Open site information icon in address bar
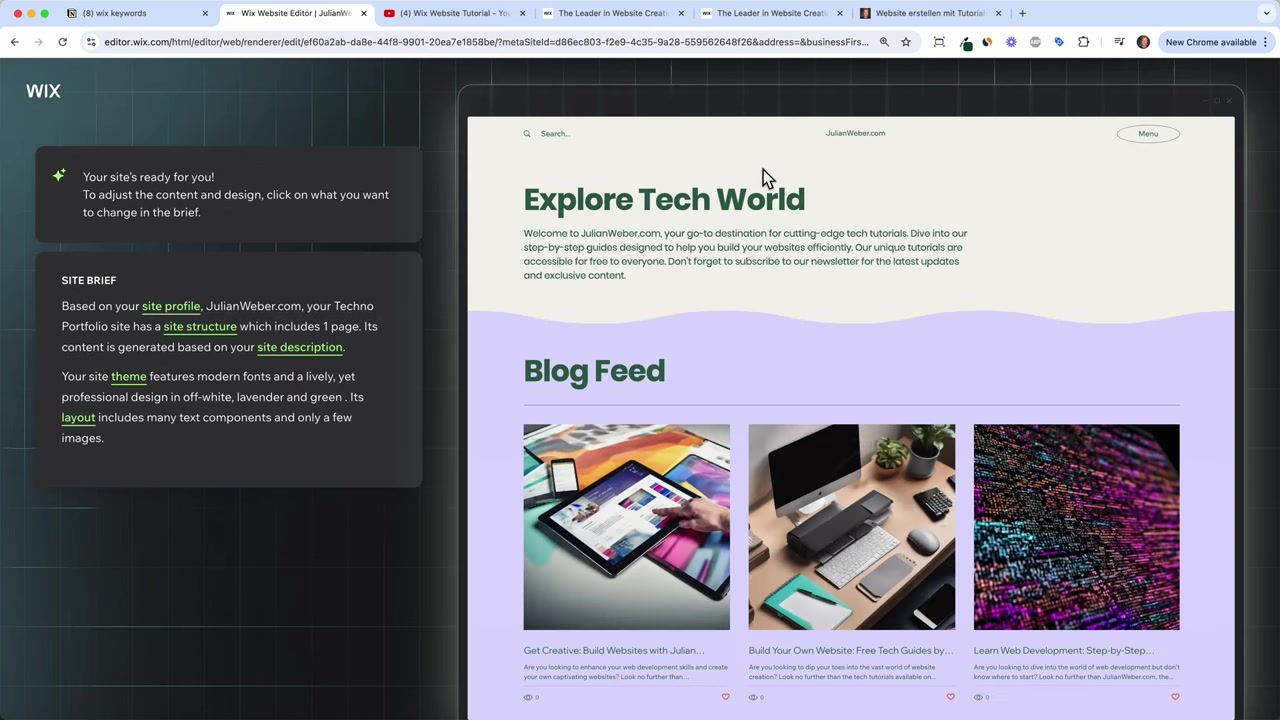1280x720 pixels. 91,42
